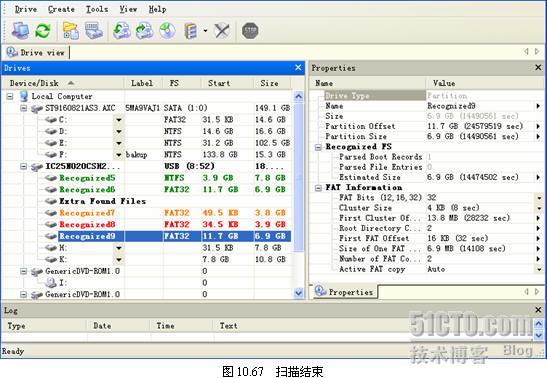Open the dropdown arrow on drive K: row
Viewport: 547px width, 378px height.
pyautogui.click(x=119, y=259)
